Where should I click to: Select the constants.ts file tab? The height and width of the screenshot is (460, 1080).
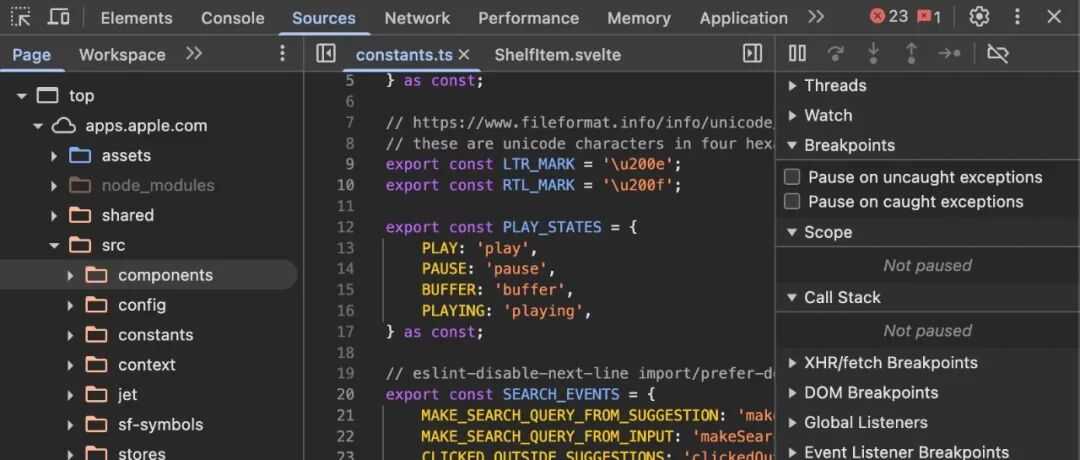pos(405,54)
